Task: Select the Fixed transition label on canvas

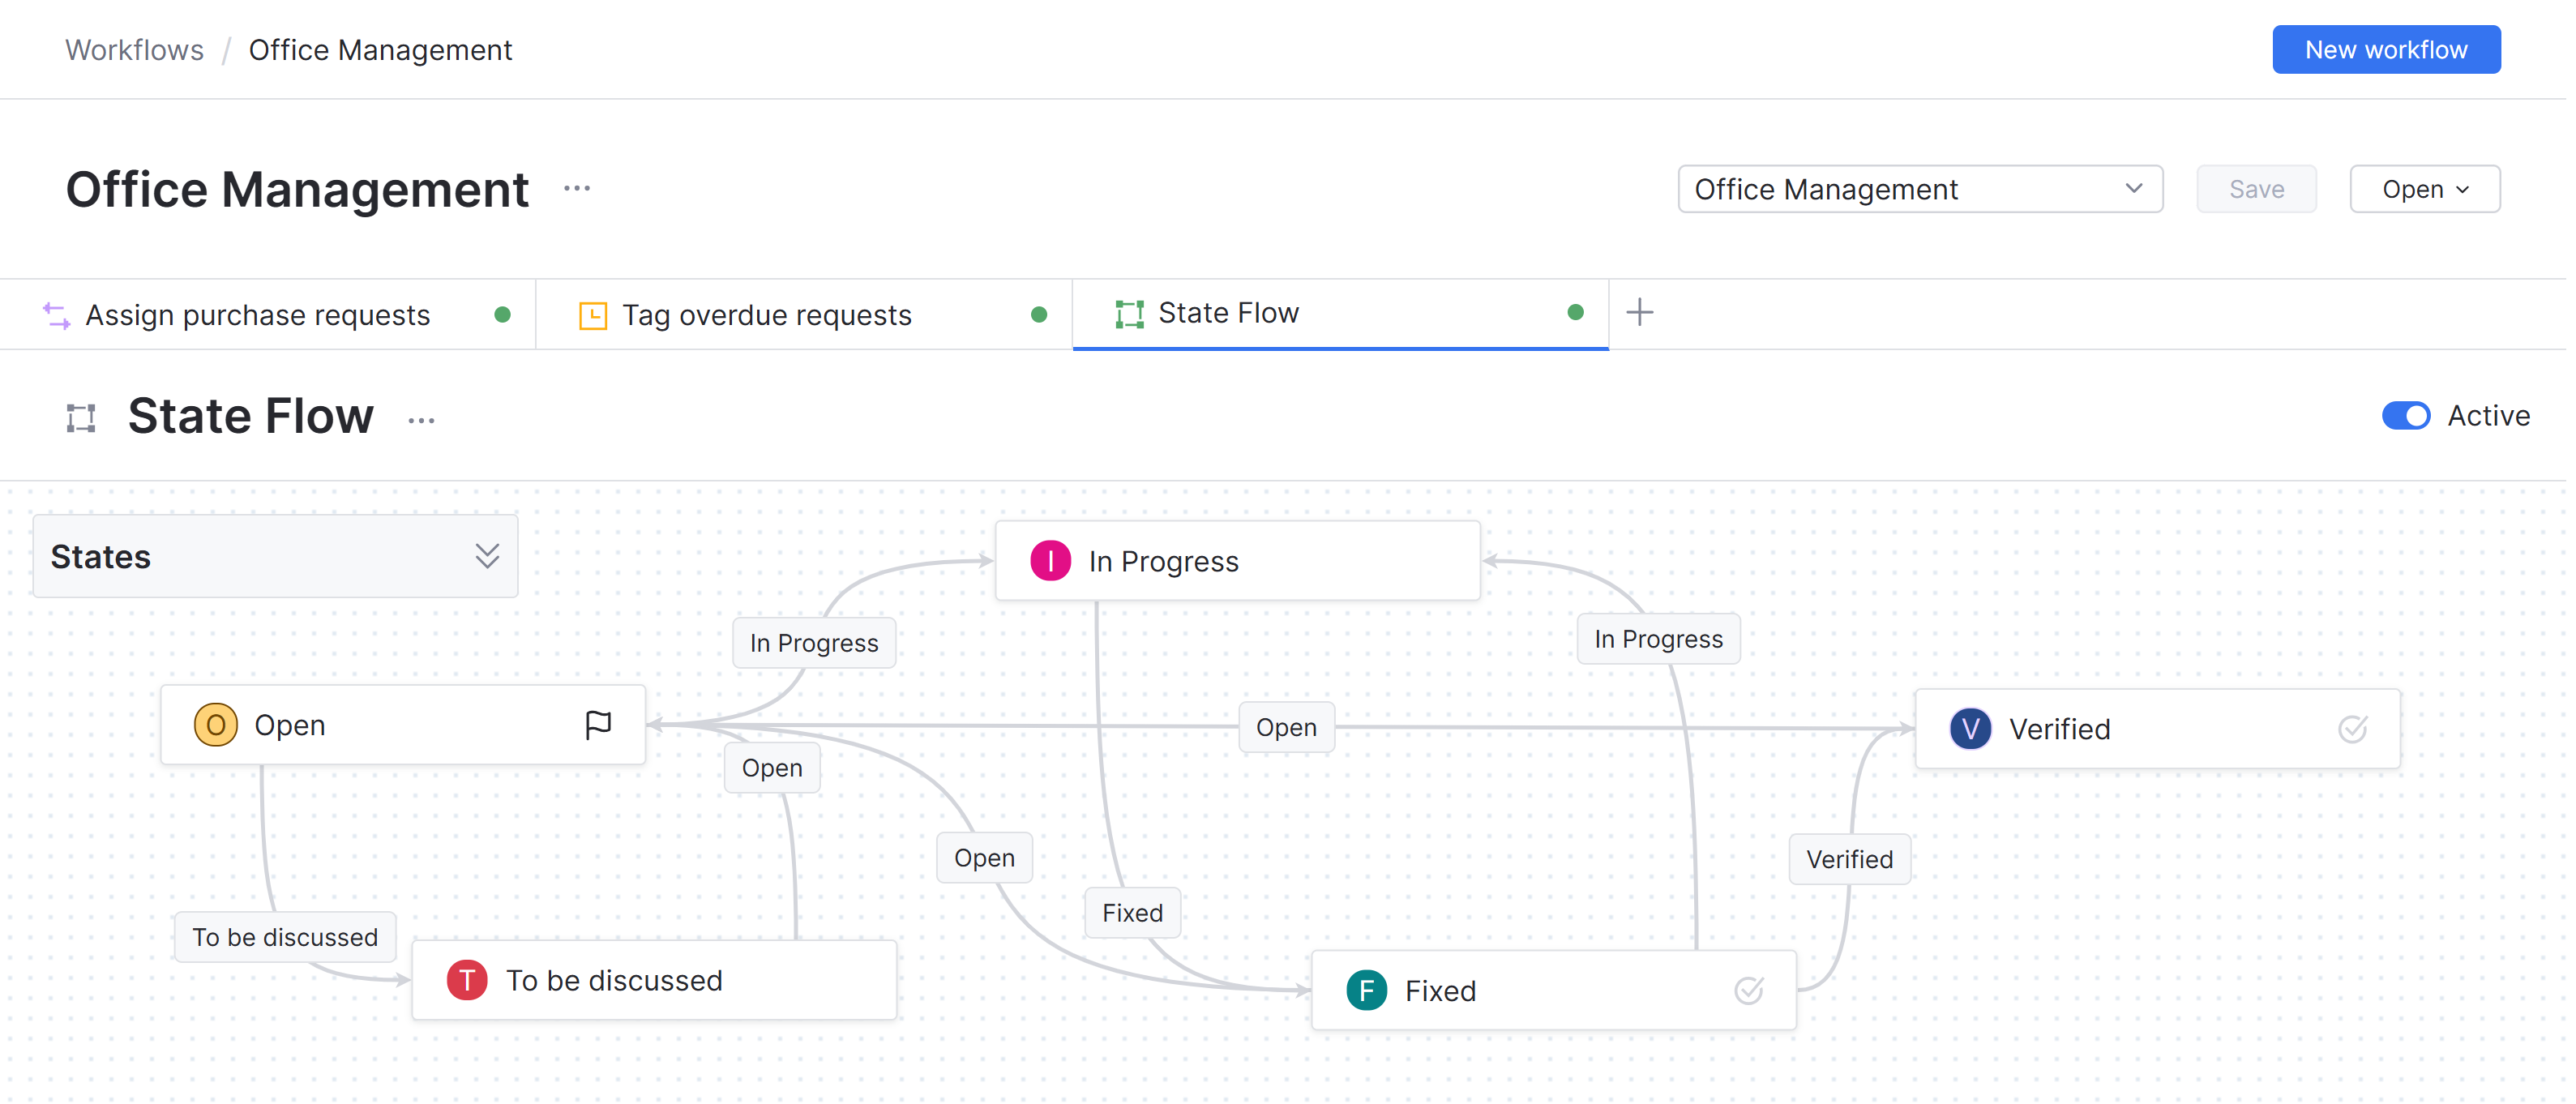Action: click(1132, 912)
